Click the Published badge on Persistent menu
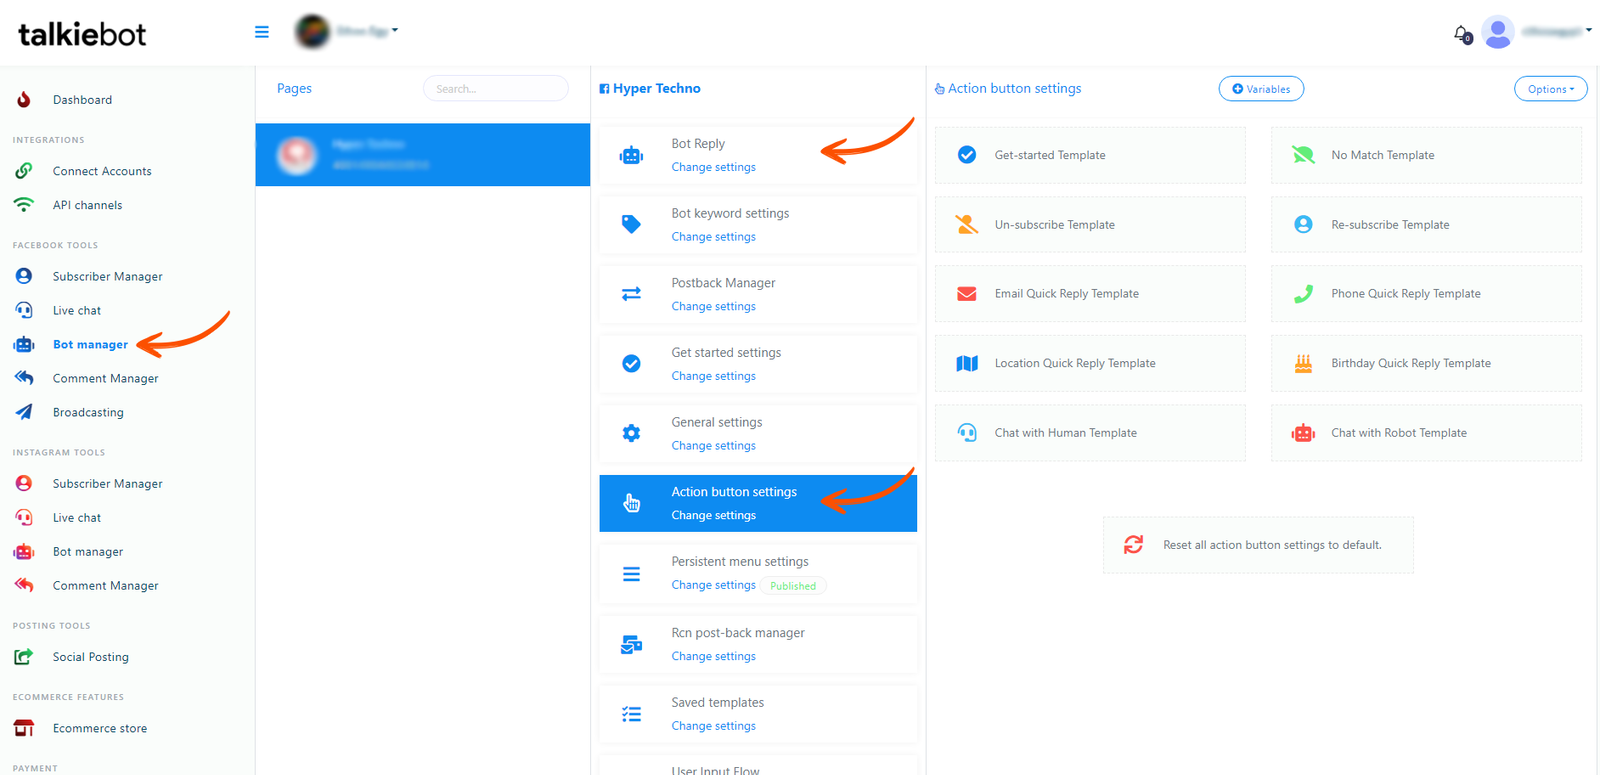Screen dimensions: 1600x775 (x=793, y=586)
